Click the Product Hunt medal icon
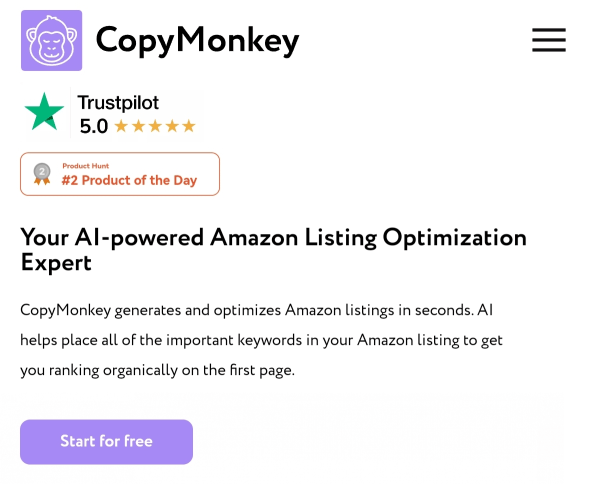Viewport: 600px width, 484px height. pyautogui.click(x=42, y=174)
